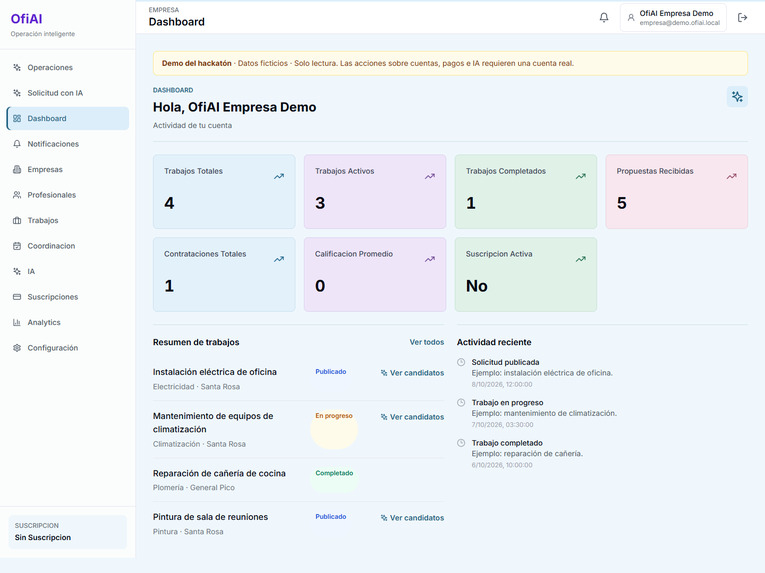Open the Empresas section
Image resolution: width=765 pixels, height=573 pixels.
click(67, 169)
